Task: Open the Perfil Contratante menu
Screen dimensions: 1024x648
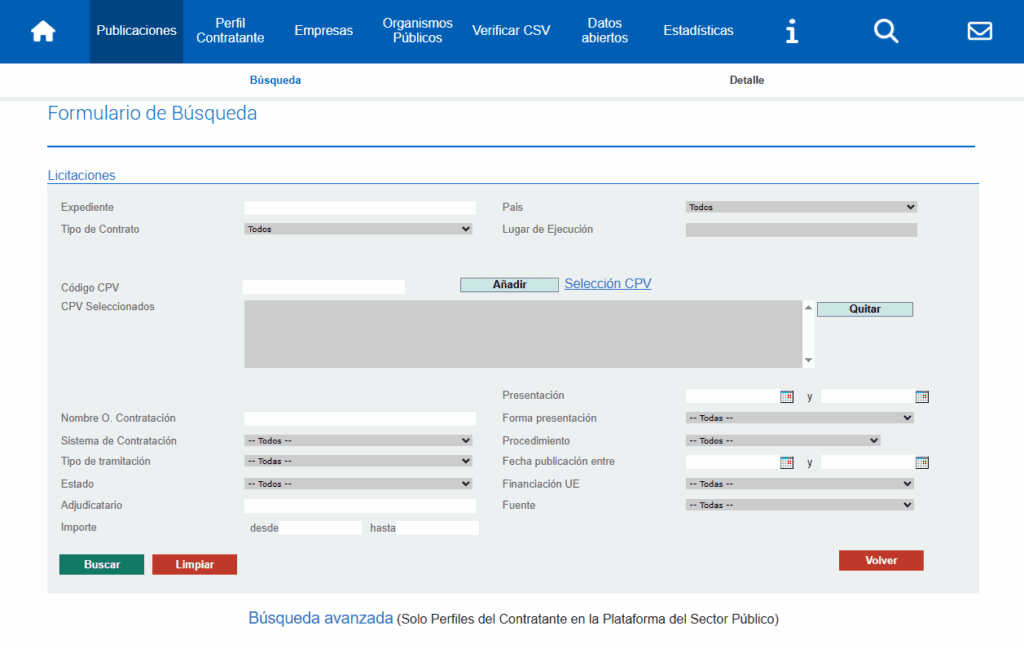Action: click(230, 31)
